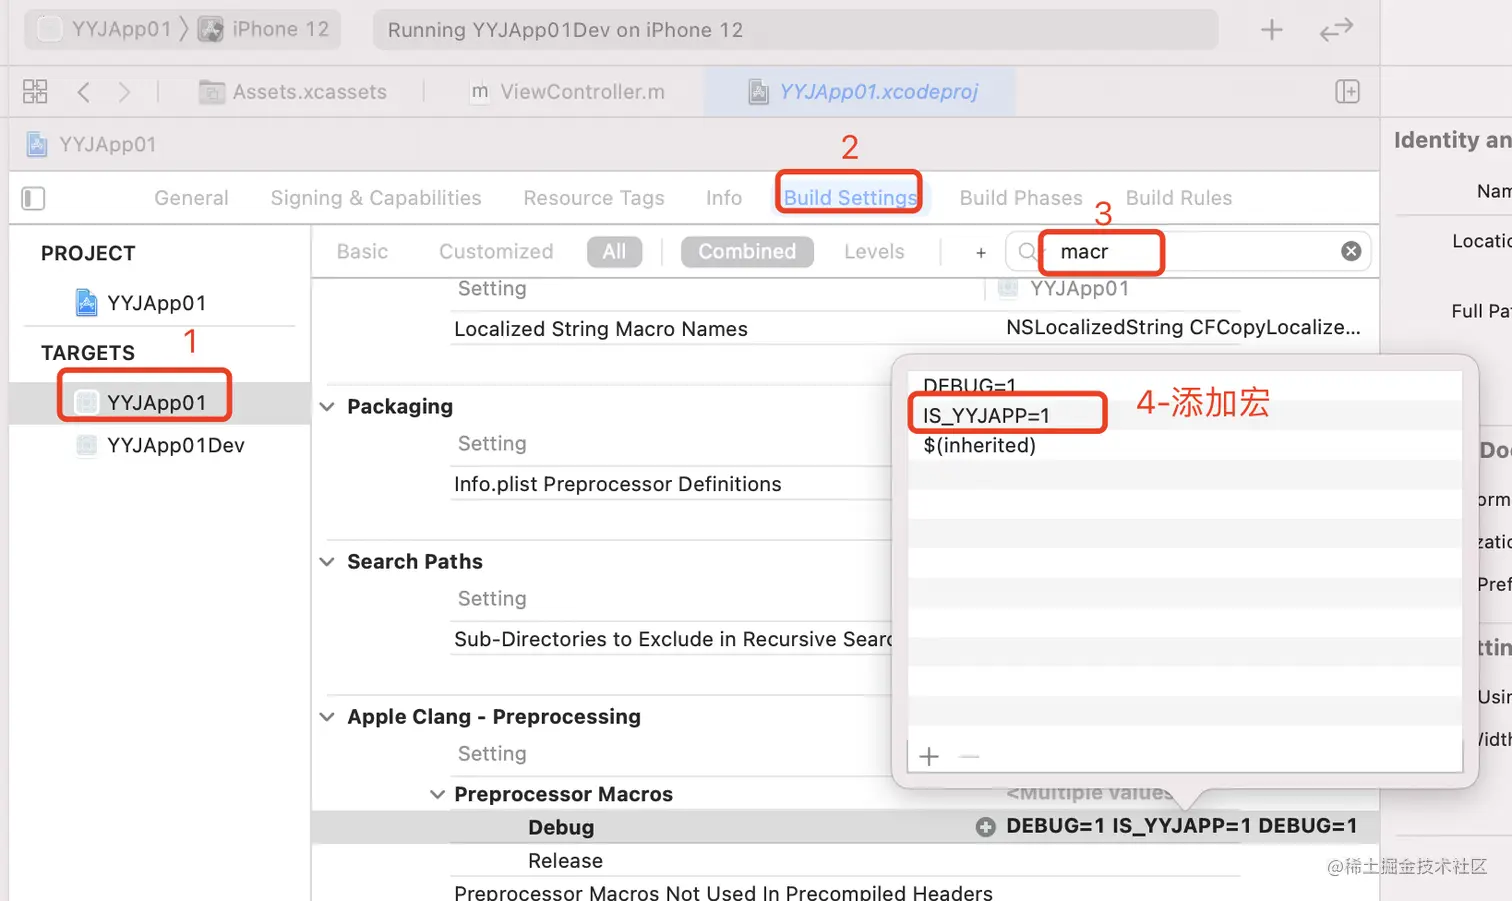Select the Combined view mode

pyautogui.click(x=747, y=252)
